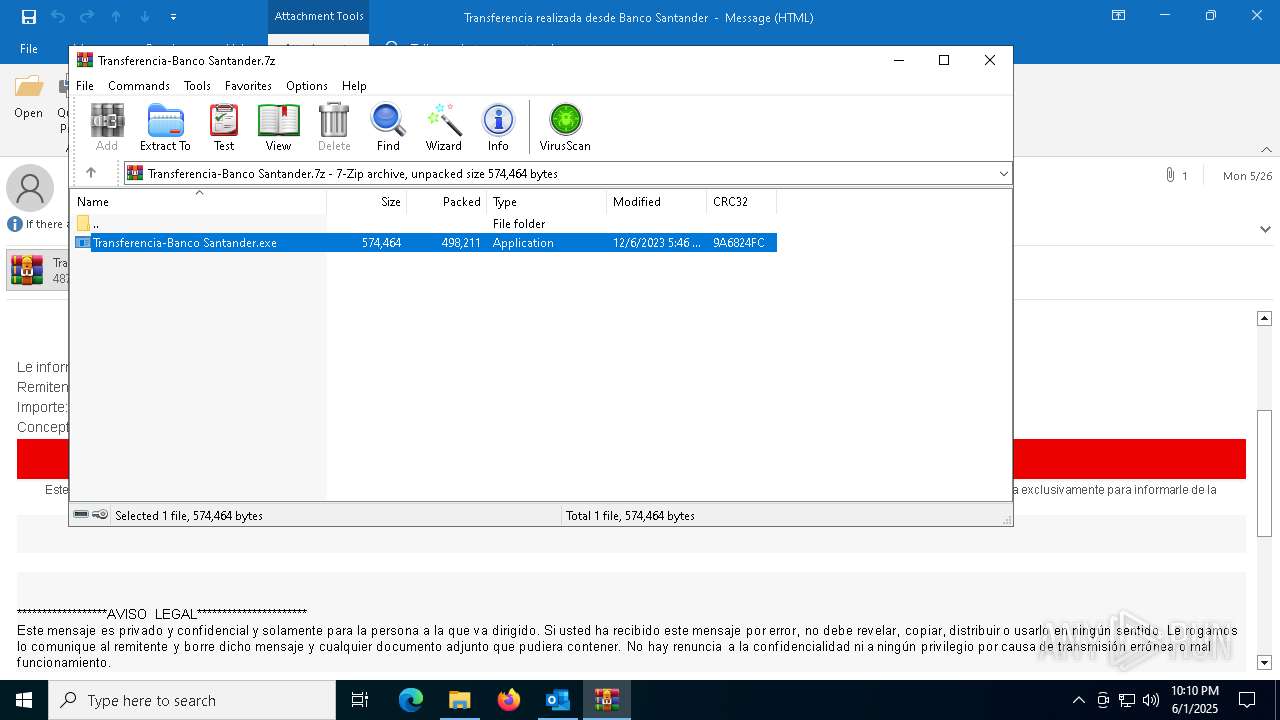
Task: Click the 'Total 1 file' status text
Action: click(630, 516)
